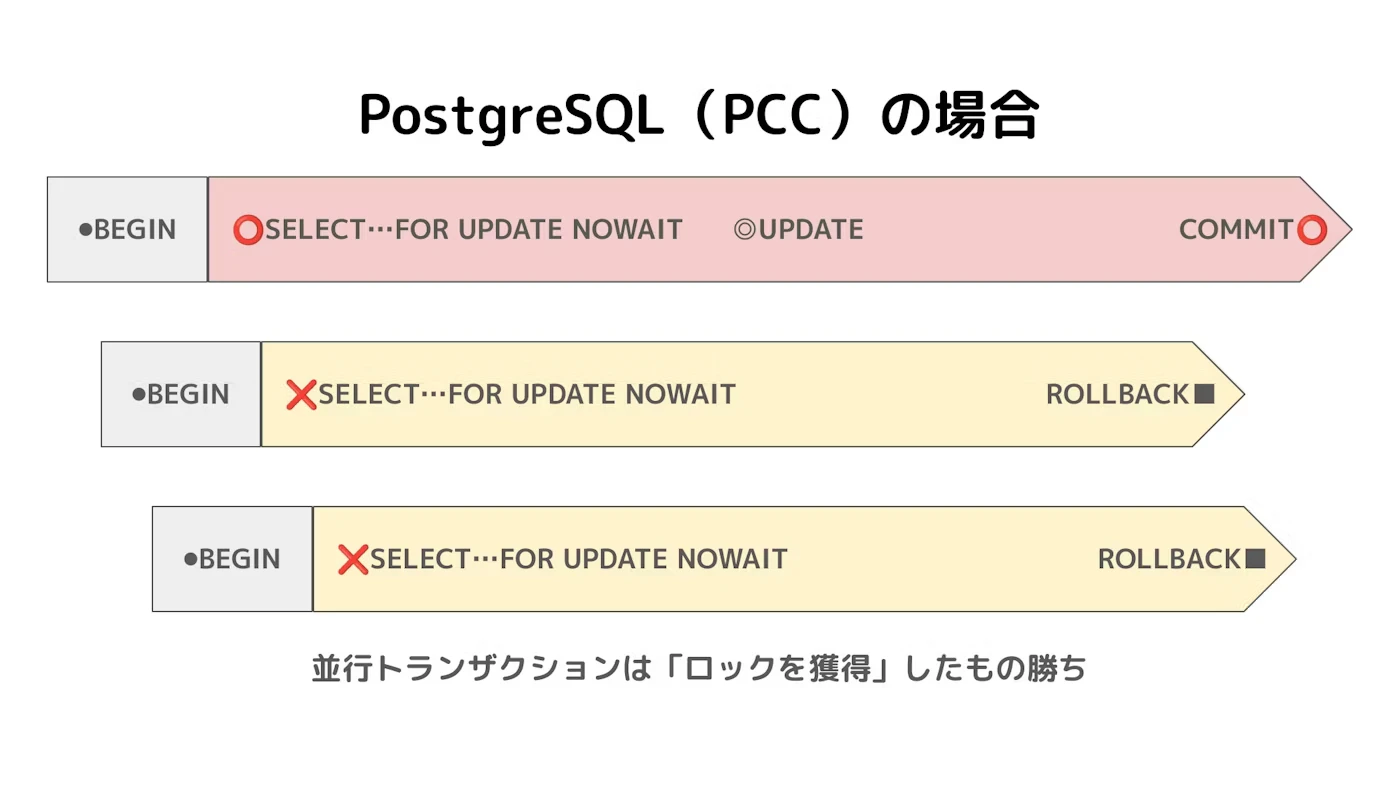
Task: Select the BEGIN box of first transaction
Action: coord(128,229)
